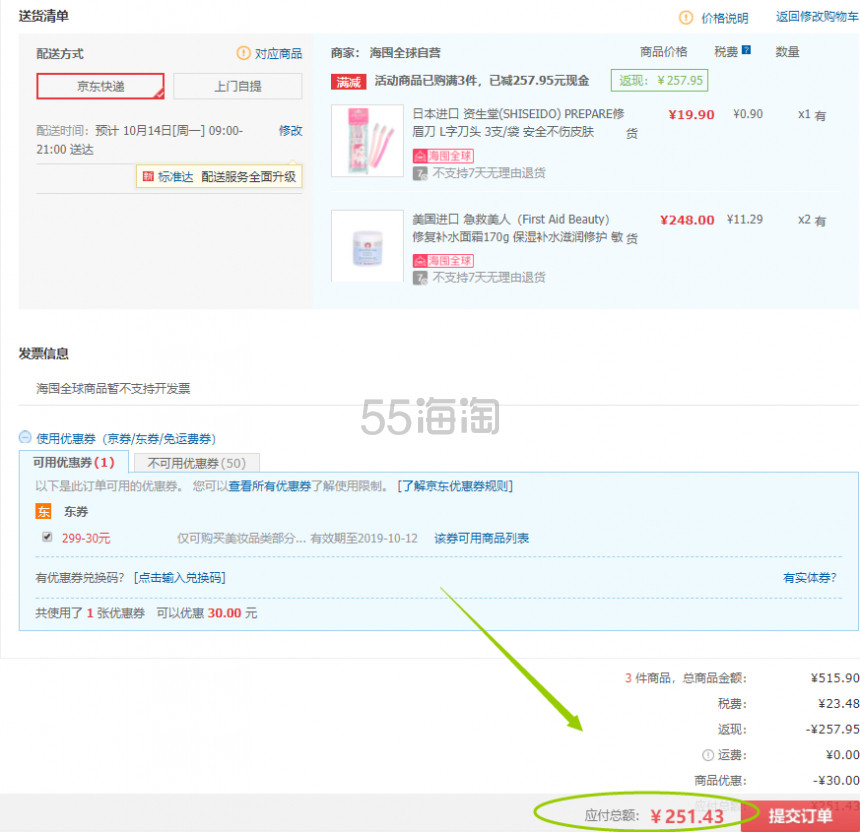Click 点击输入兑换码 link
The height and width of the screenshot is (832, 860).
[x=179, y=578]
